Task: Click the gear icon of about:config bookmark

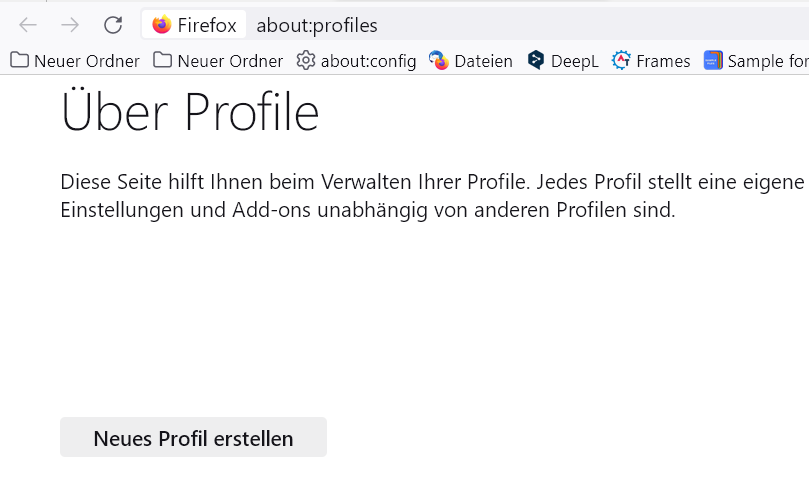Action: [x=306, y=61]
